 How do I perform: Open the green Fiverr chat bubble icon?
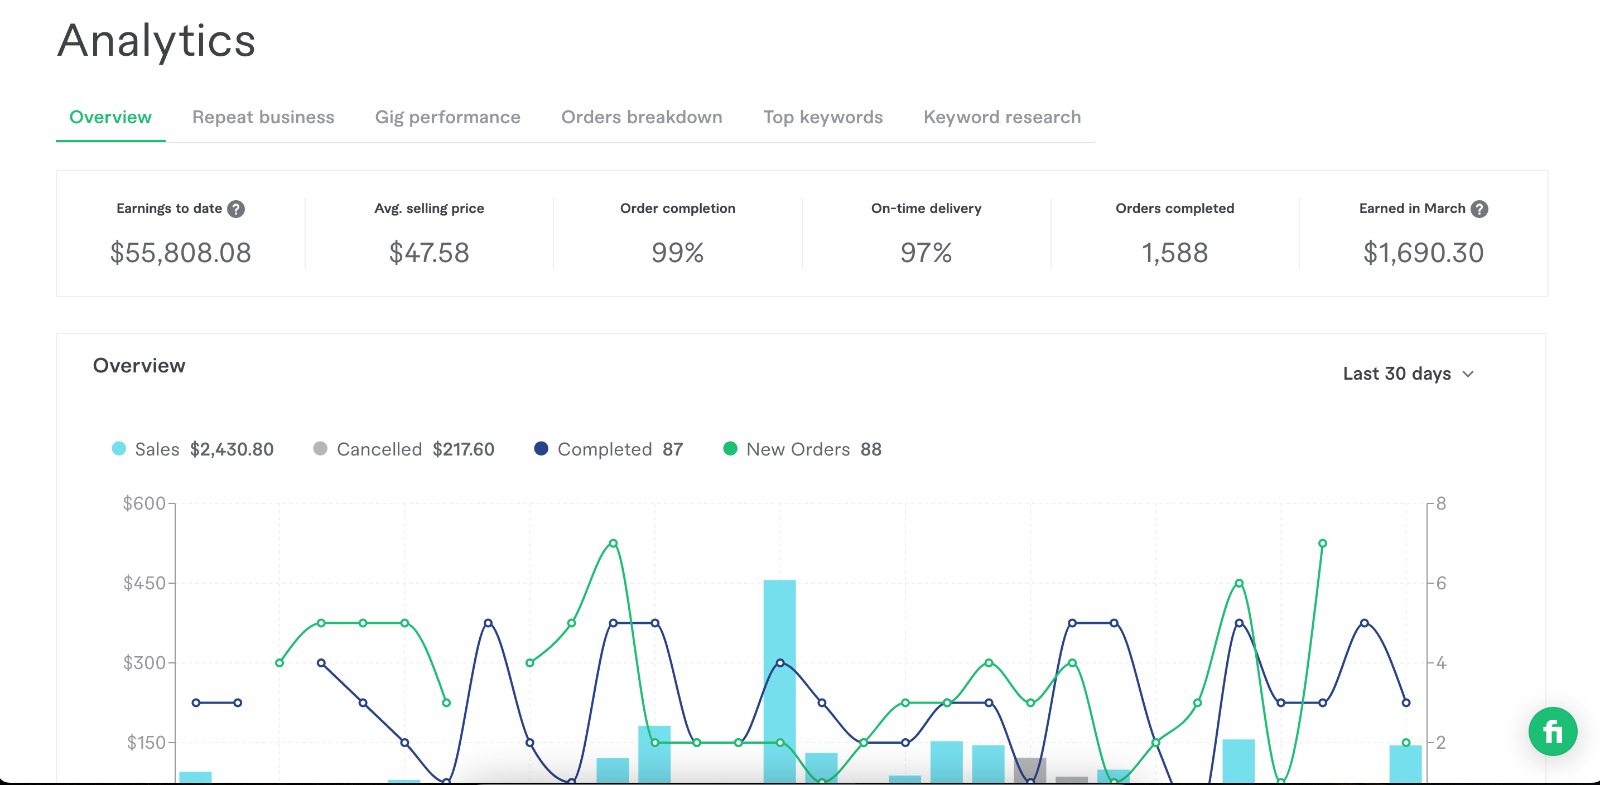point(1552,731)
